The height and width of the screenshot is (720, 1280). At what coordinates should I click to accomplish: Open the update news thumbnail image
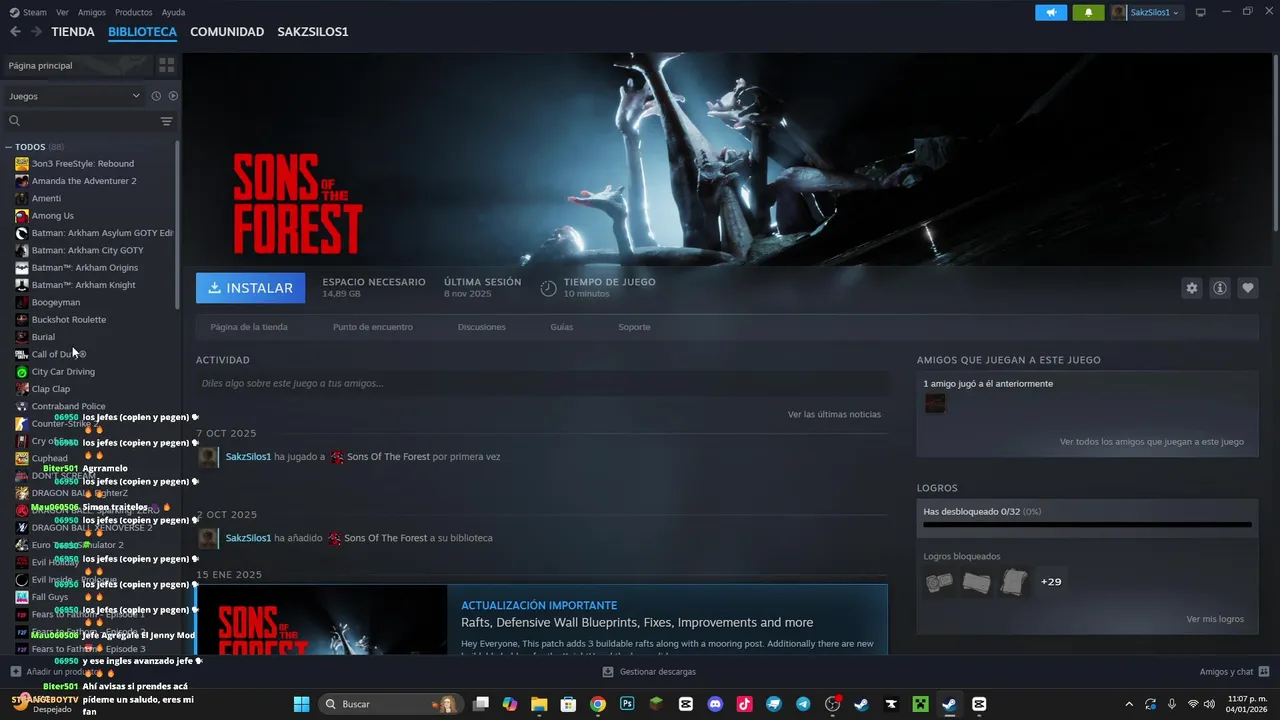tap(323, 620)
